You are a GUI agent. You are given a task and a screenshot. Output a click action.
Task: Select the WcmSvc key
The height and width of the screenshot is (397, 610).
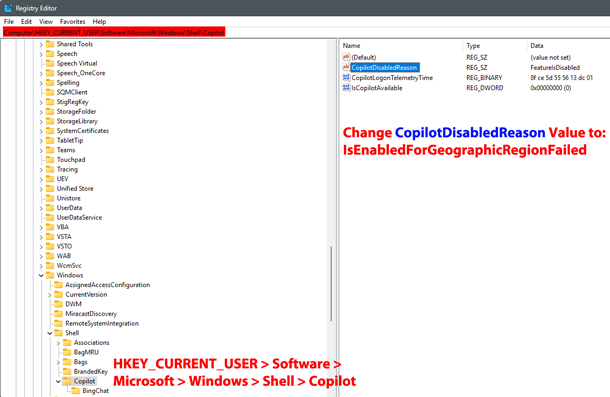click(x=69, y=265)
